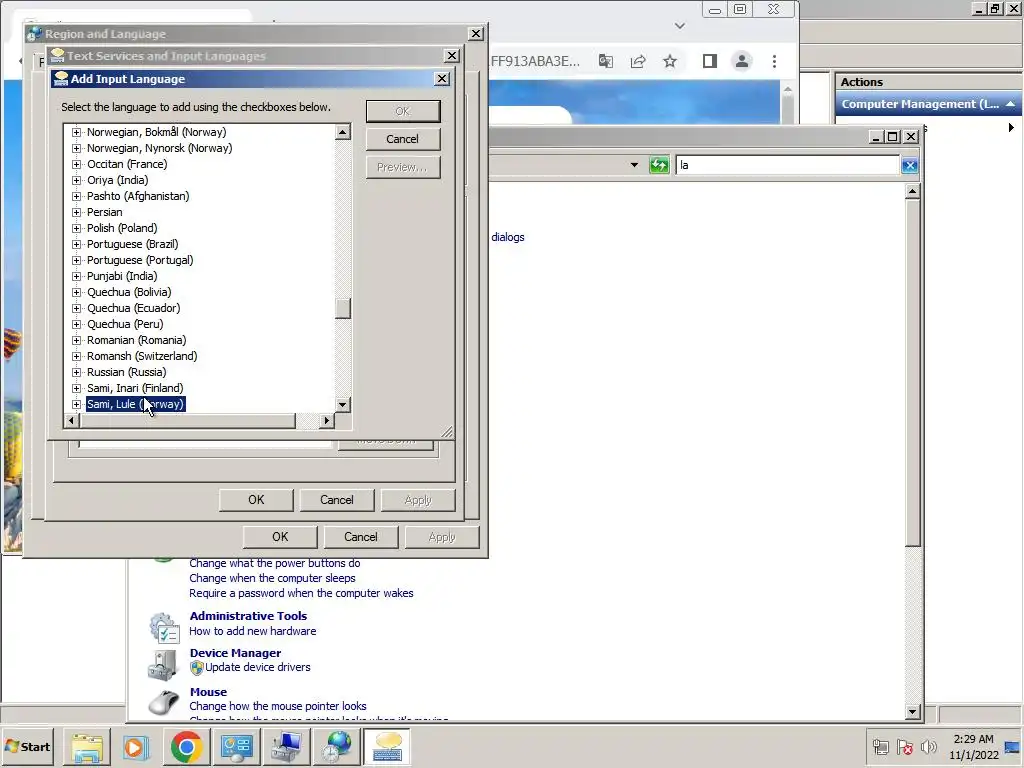Open Control Panel address bar dropdown

tap(634, 165)
